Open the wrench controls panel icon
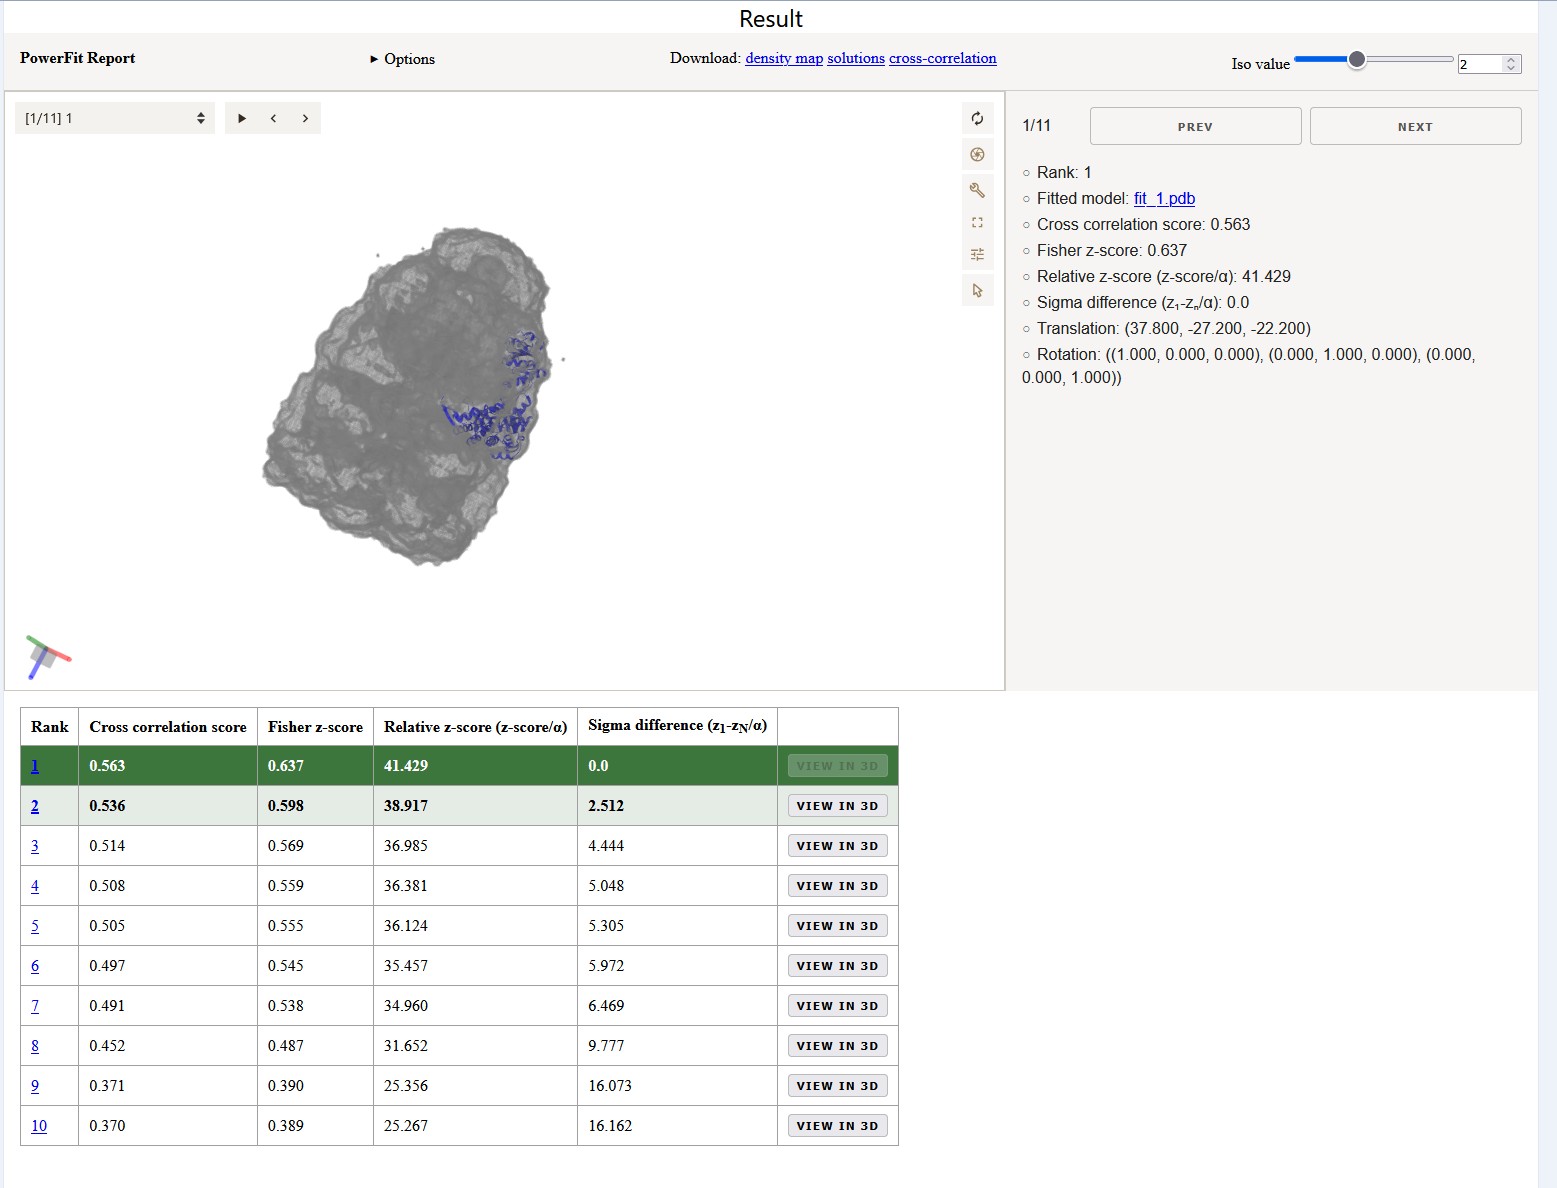The width and height of the screenshot is (1557, 1188). (977, 190)
